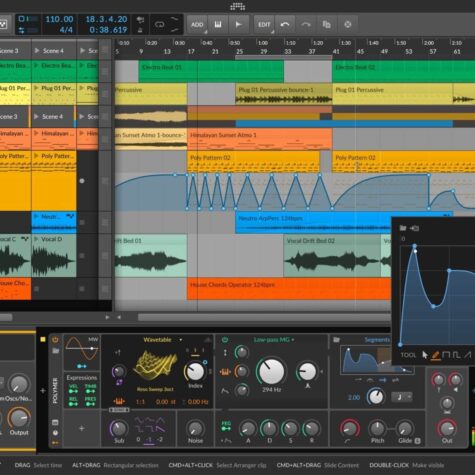The width and height of the screenshot is (475, 475).
Task: Click the Index knob in Wavetable
Action: pyautogui.click(x=195, y=371)
